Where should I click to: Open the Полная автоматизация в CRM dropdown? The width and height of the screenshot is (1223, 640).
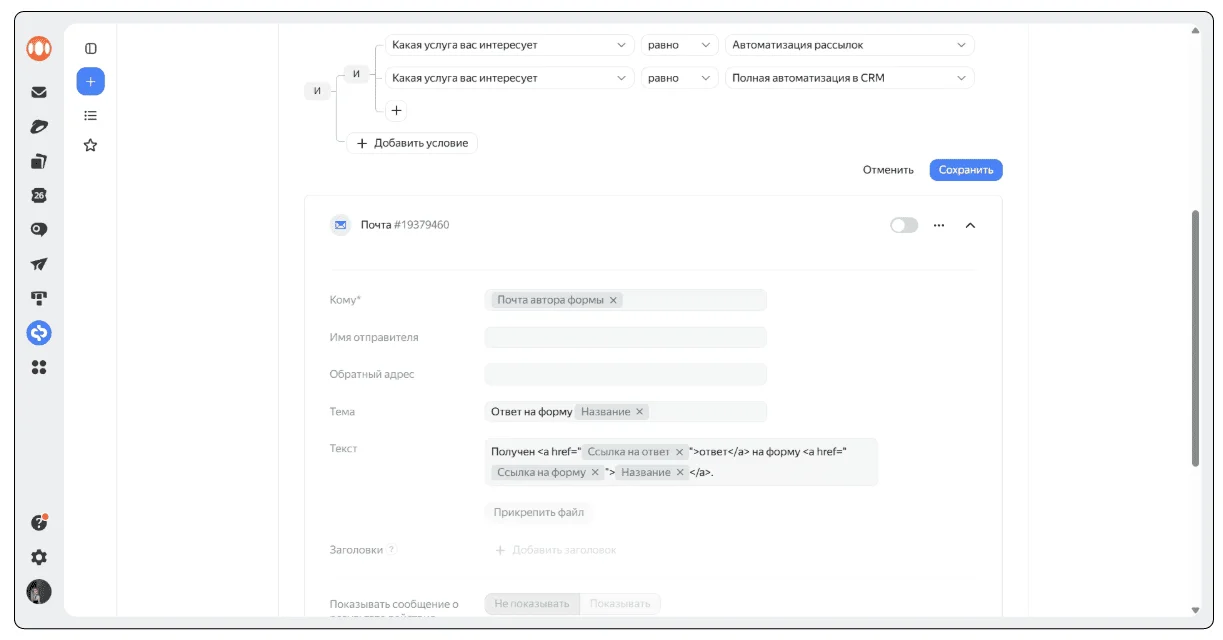[x=850, y=78]
